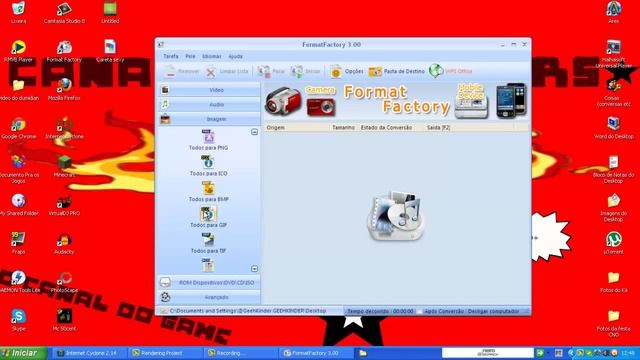Screen dimensions: 640x360
Task: Click the output folder icon in status bar
Action: (164, 311)
